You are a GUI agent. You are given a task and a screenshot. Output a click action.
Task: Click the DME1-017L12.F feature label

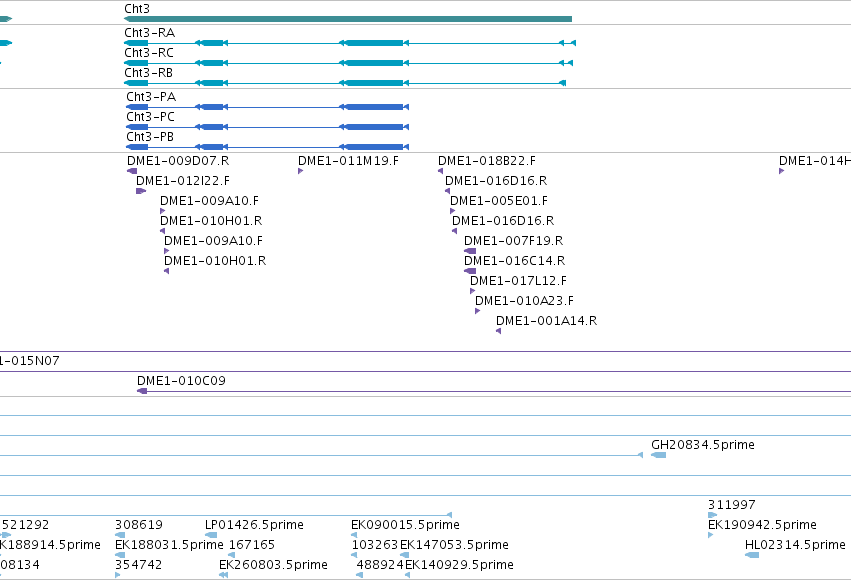(518, 281)
